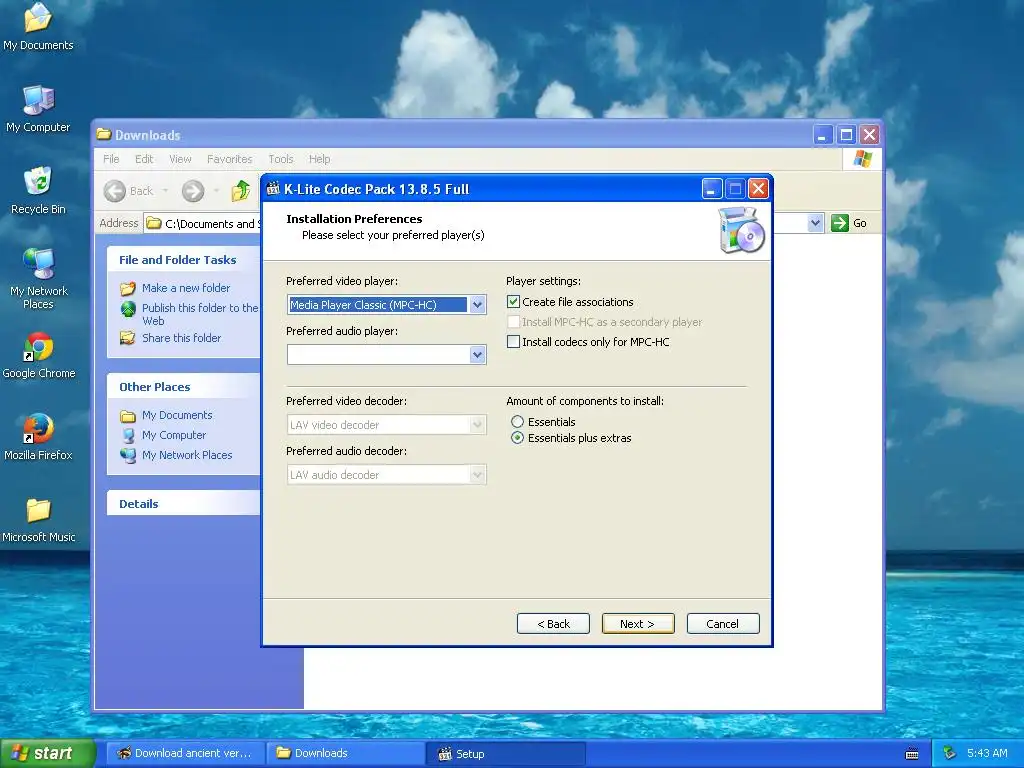1024x768 pixels.
Task: Click the Windows flag logo in Downloads window
Action: 862,159
